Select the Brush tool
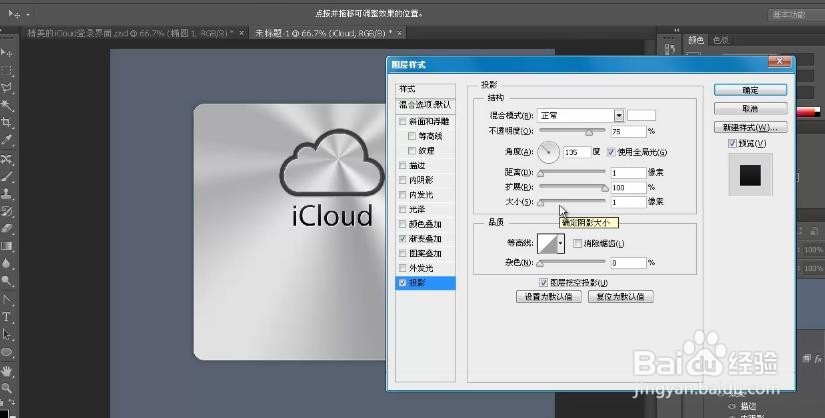This screenshot has height=418, width=825. click(x=6, y=176)
